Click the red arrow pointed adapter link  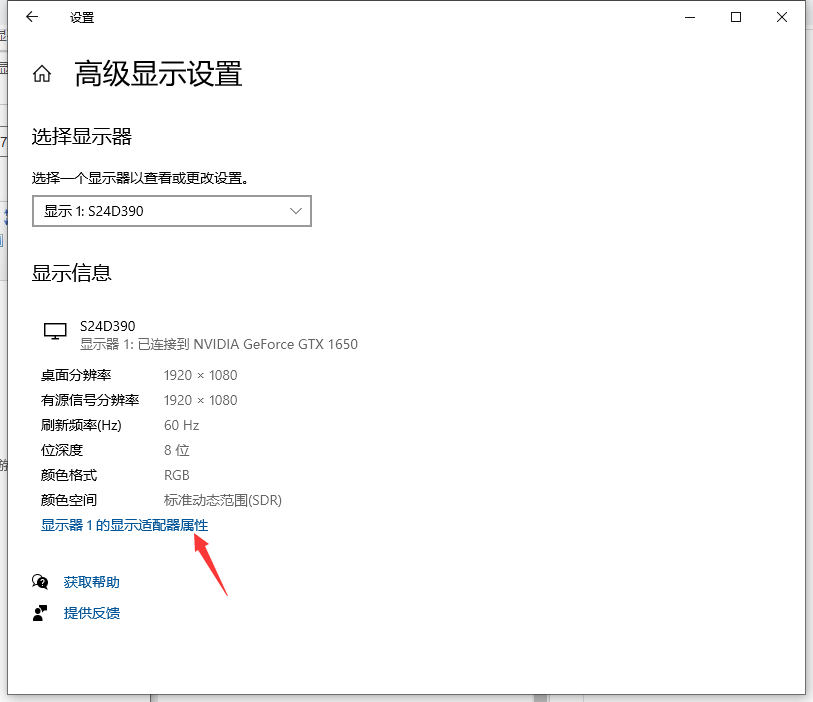(x=124, y=525)
